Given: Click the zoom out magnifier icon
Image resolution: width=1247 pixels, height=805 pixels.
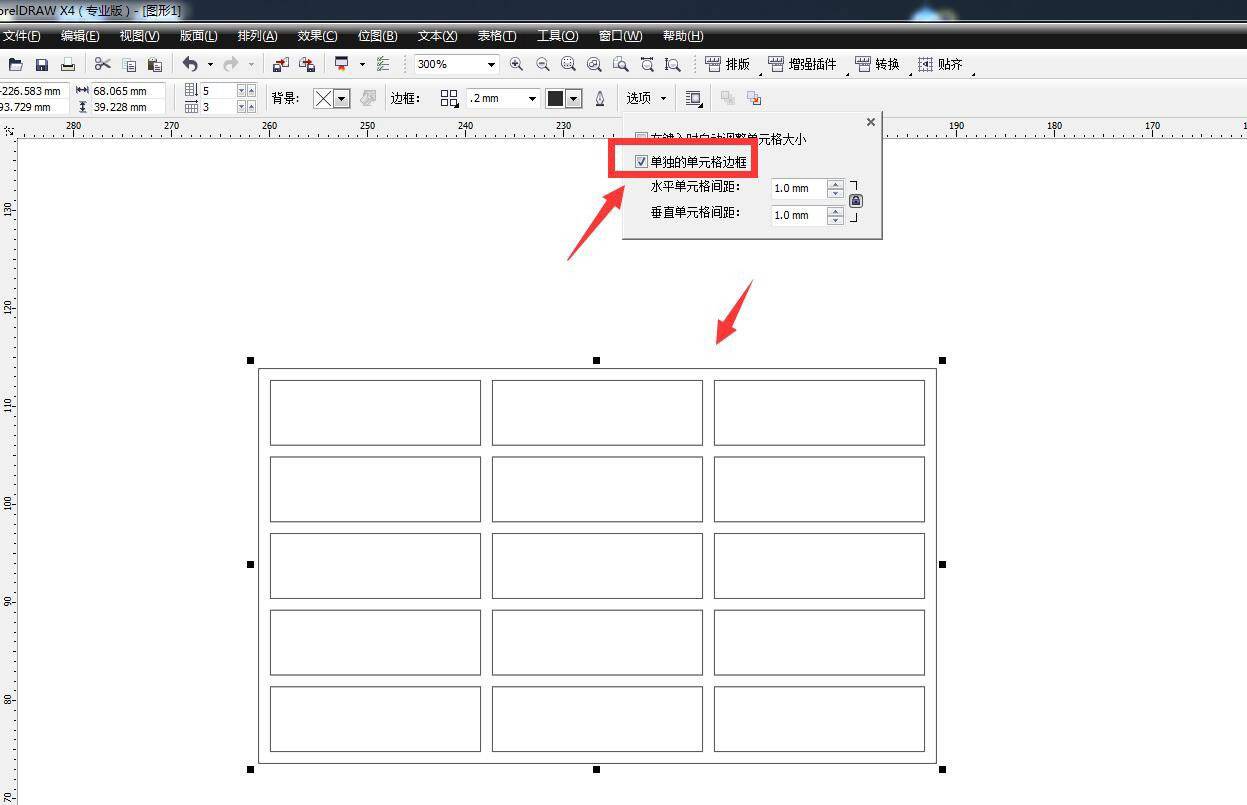Looking at the screenshot, I should click(x=542, y=64).
